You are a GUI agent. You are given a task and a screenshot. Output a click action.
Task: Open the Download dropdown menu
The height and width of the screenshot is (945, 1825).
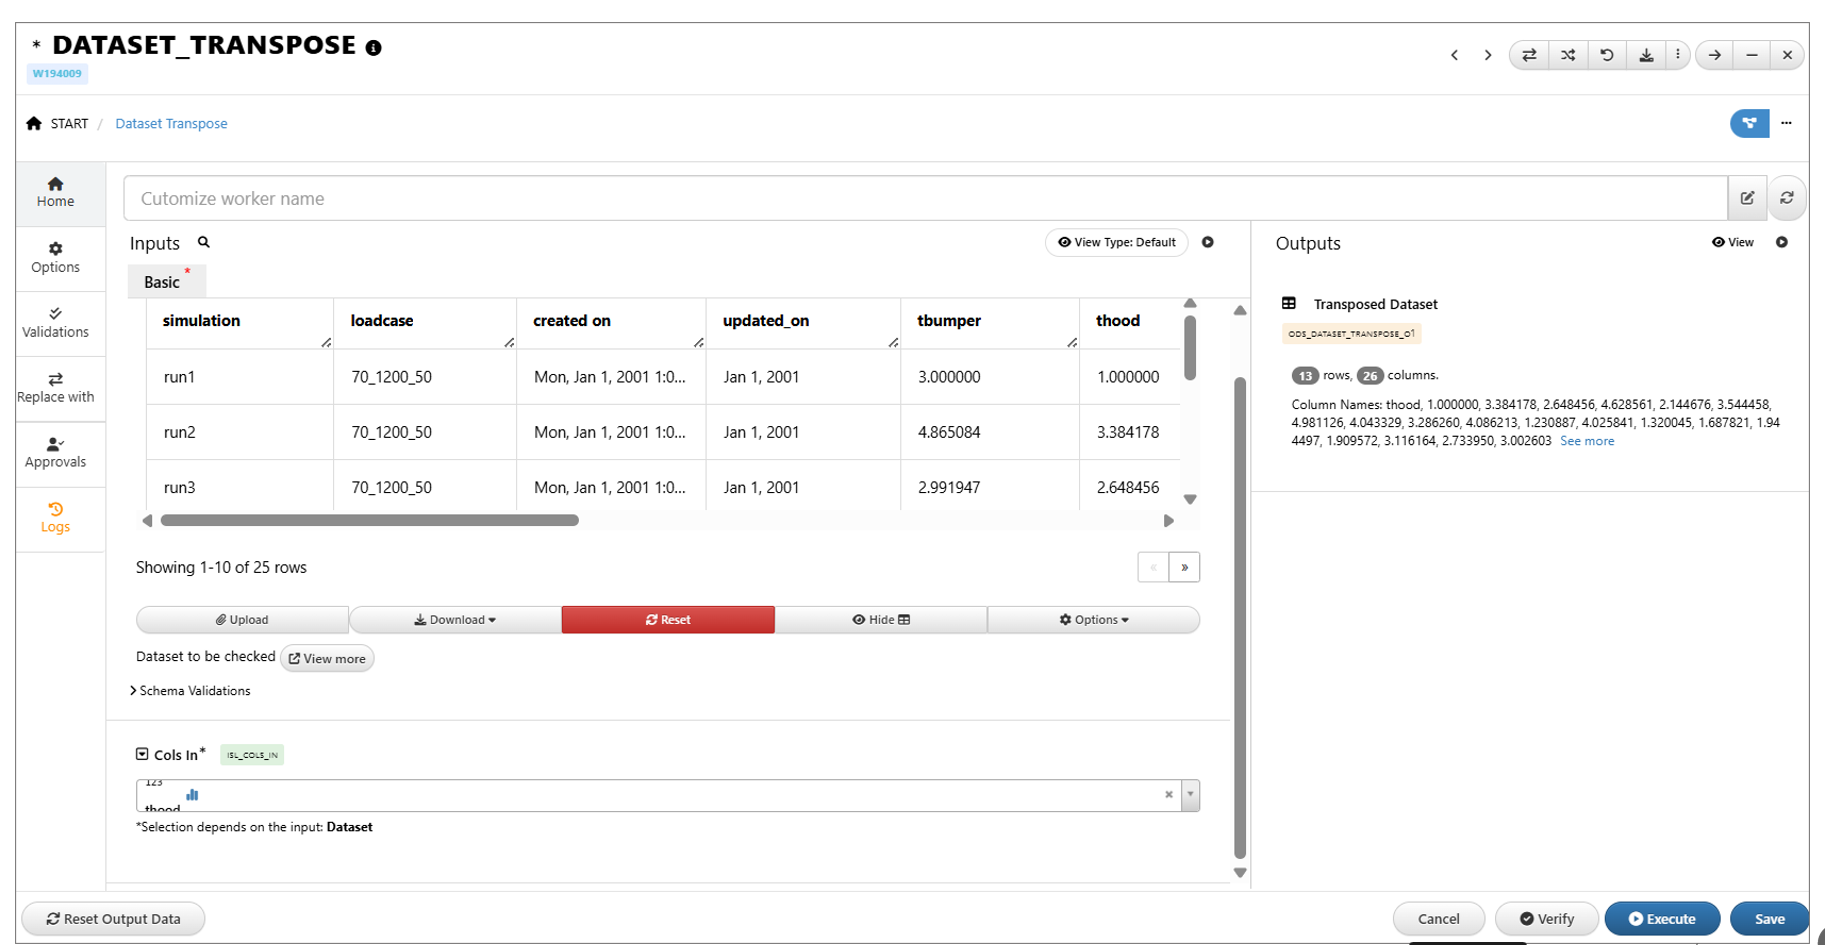point(455,620)
